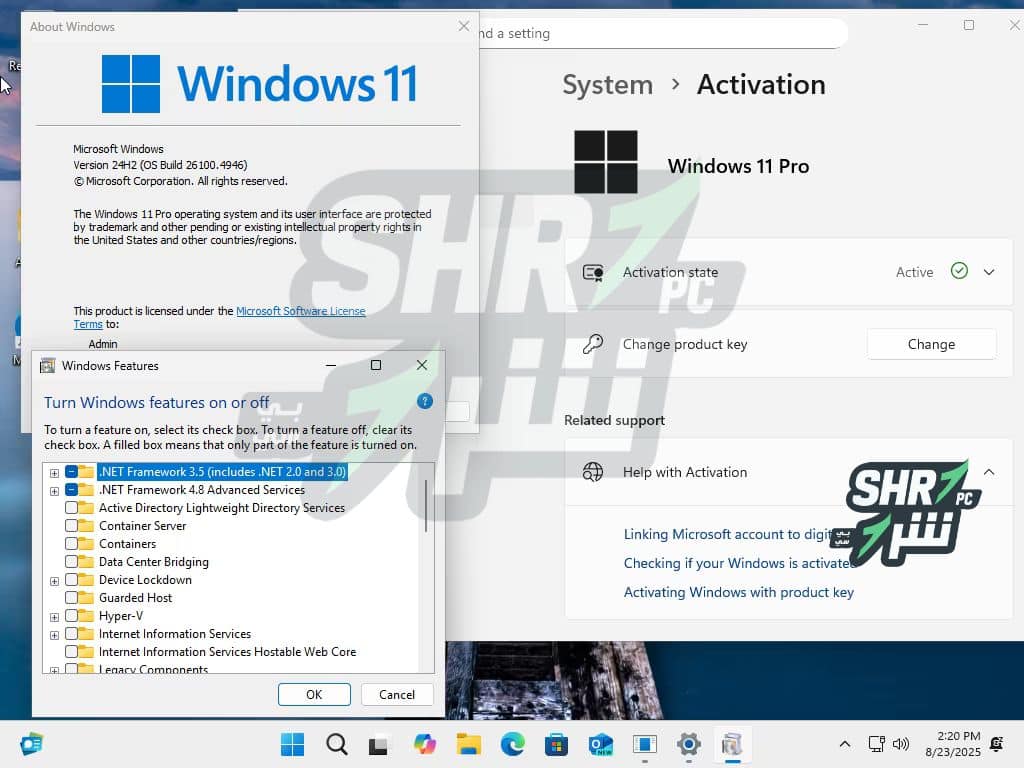Check the Container Server feature box
This screenshot has width=1024, height=768.
[x=72, y=526]
